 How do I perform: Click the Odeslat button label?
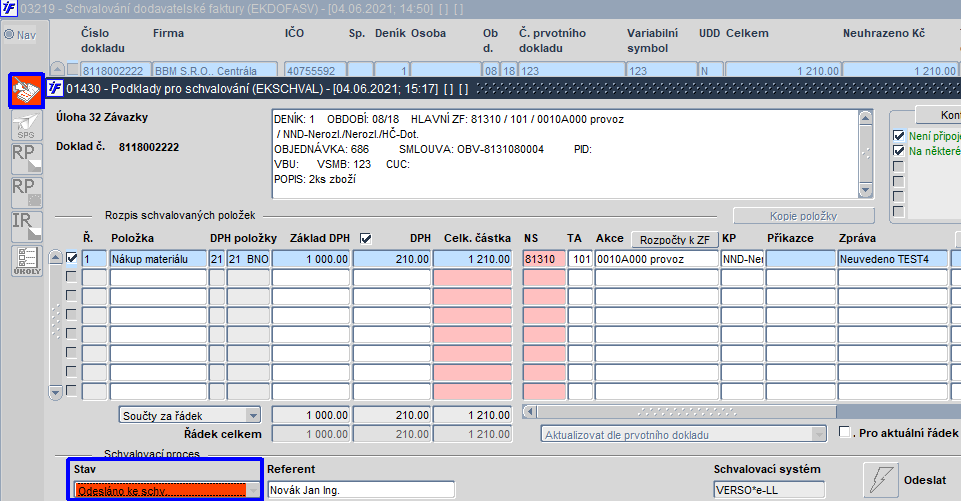[x=924, y=480]
